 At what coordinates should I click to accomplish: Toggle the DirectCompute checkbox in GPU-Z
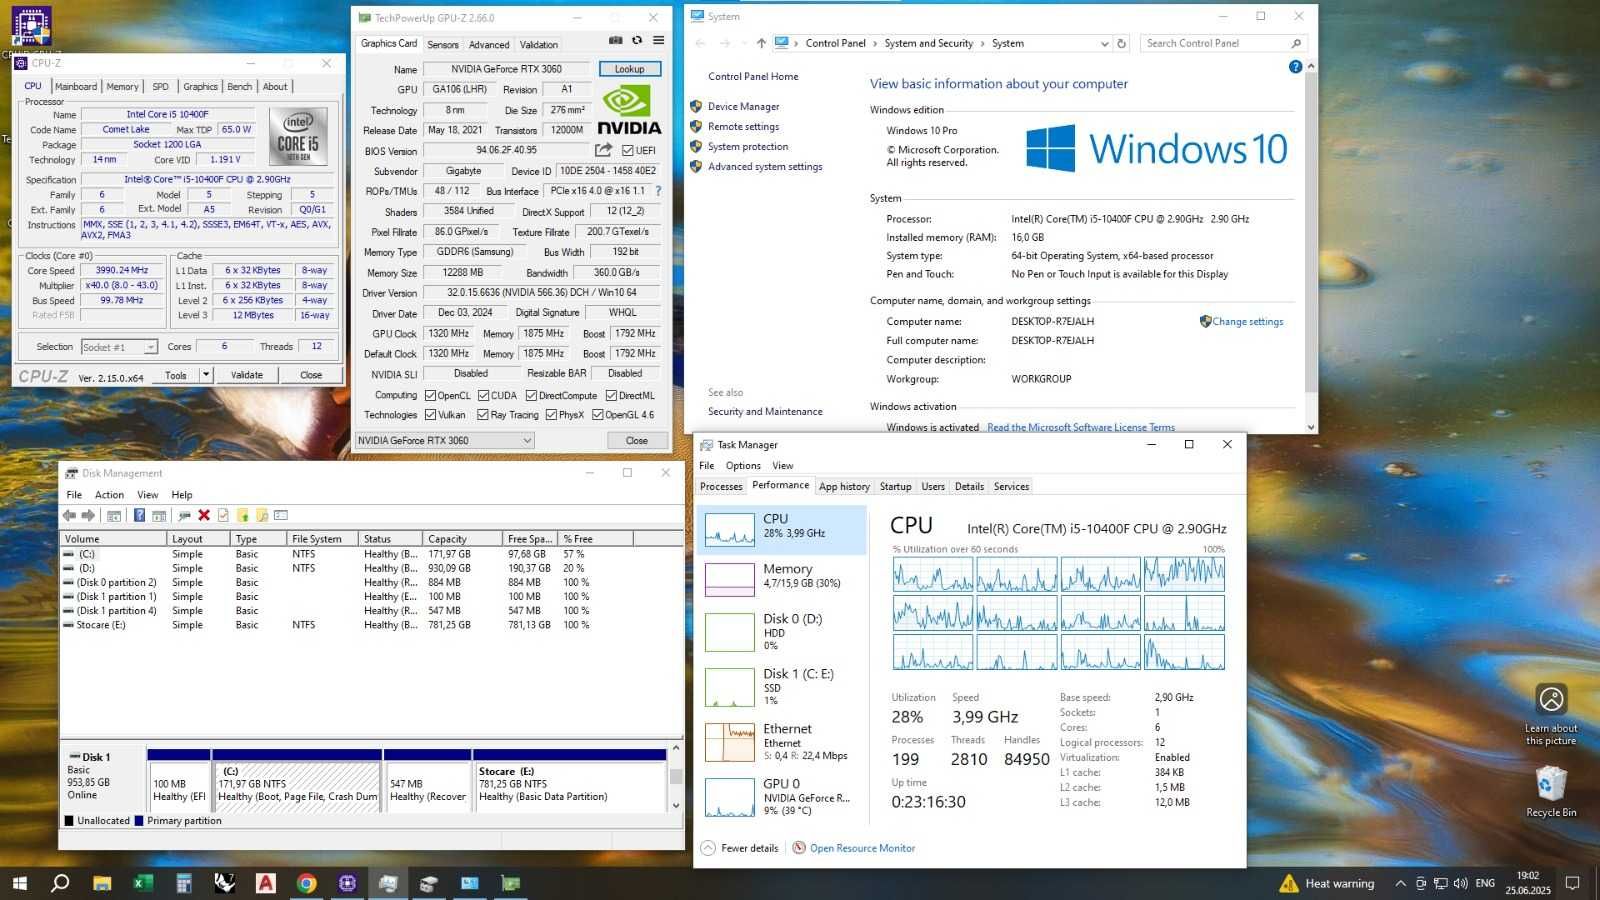point(531,396)
